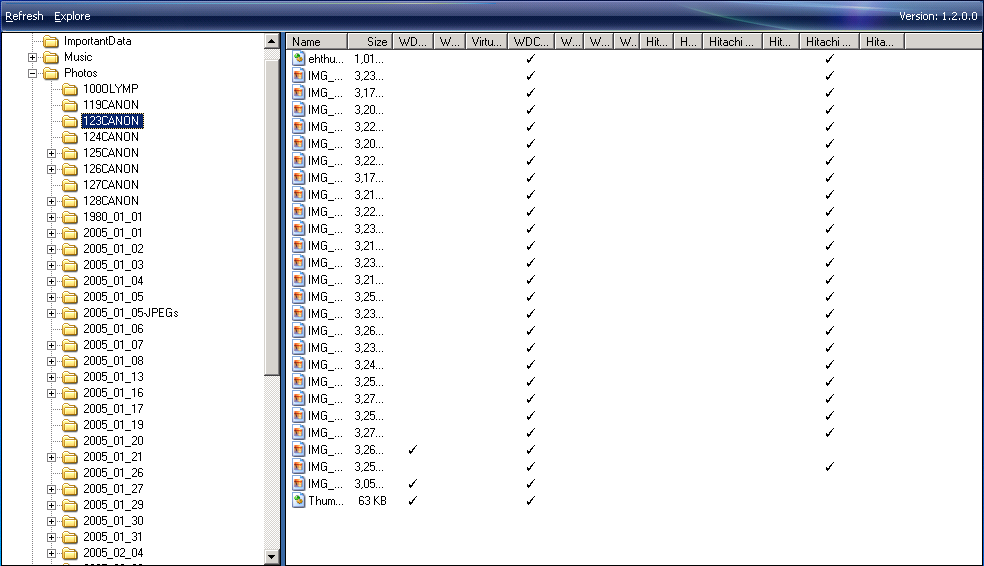
Task: Click the WDC... column header
Action: point(531,42)
